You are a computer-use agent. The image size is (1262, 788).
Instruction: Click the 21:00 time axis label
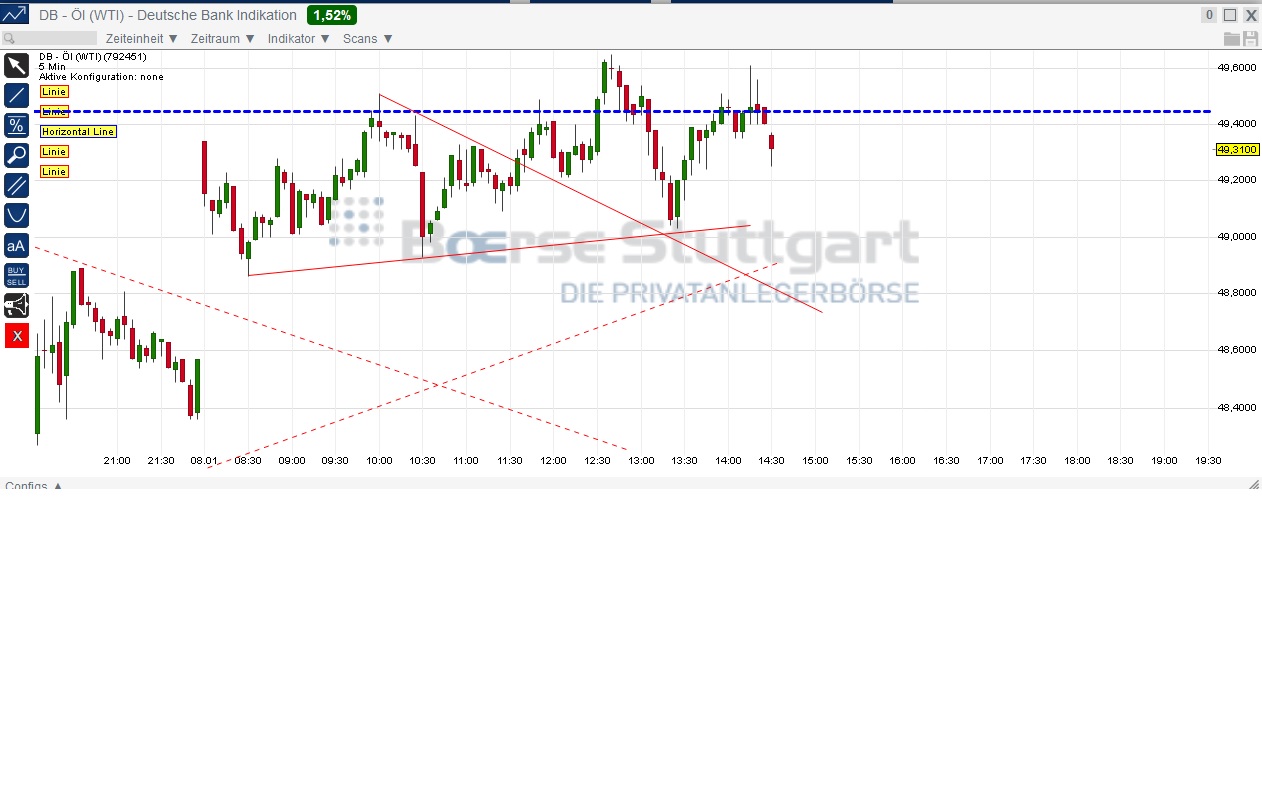(117, 460)
